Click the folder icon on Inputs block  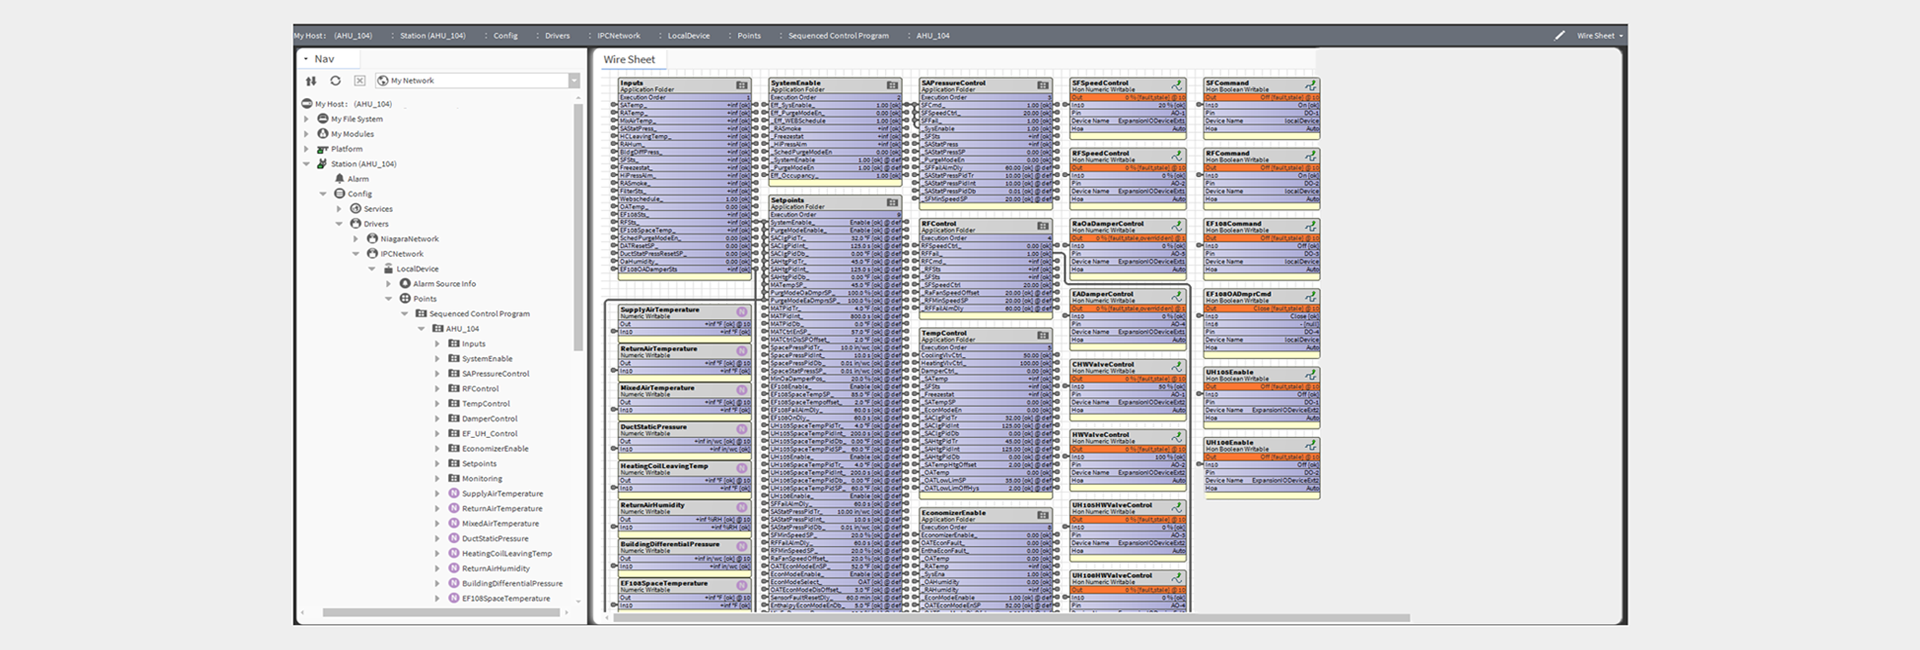point(742,86)
